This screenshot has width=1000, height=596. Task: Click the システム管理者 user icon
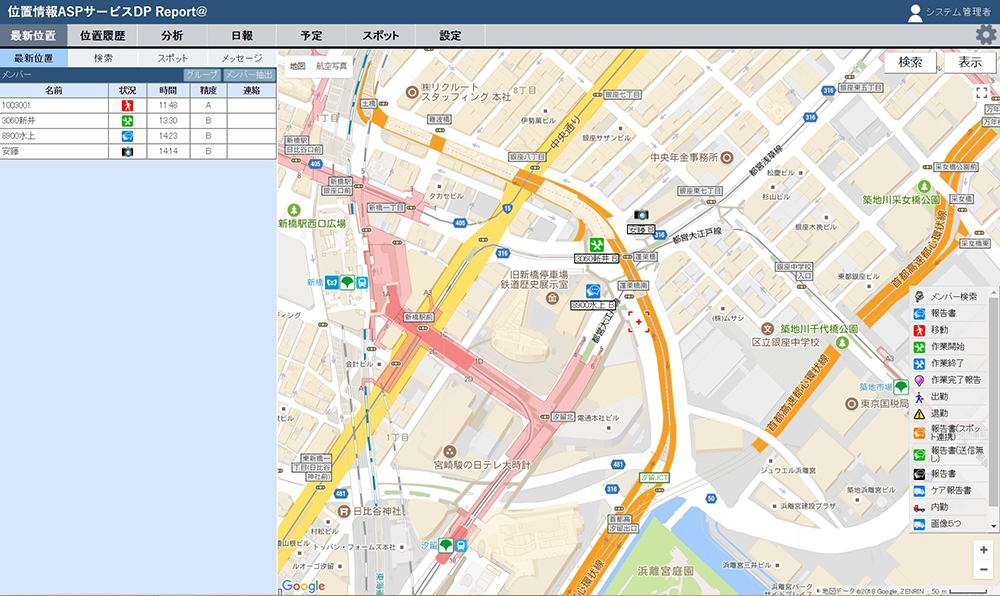tap(915, 13)
